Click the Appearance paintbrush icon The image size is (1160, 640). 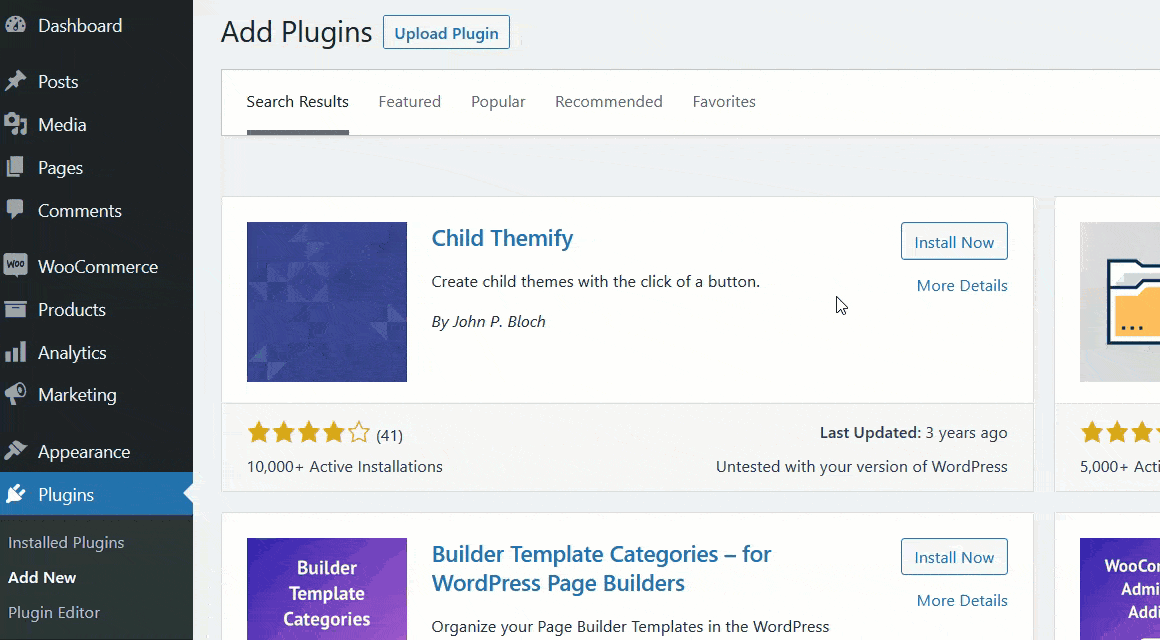tap(15, 451)
